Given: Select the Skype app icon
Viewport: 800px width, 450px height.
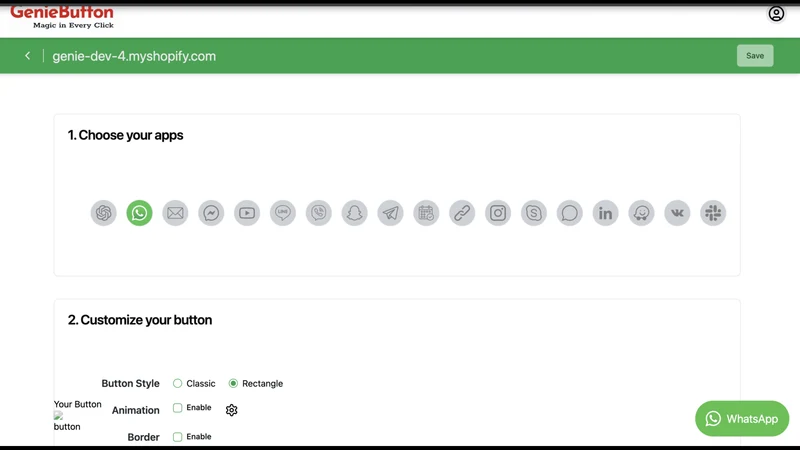Looking at the screenshot, I should [534, 213].
